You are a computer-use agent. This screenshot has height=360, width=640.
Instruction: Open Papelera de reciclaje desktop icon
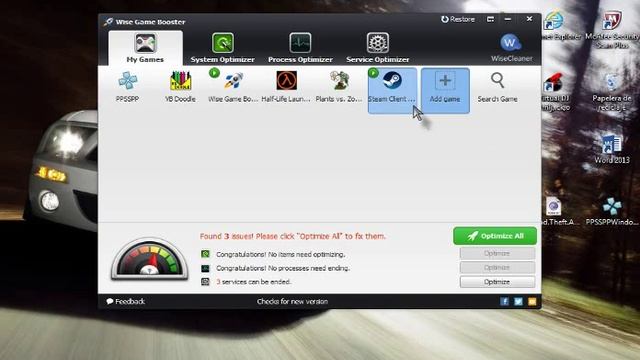(612, 93)
